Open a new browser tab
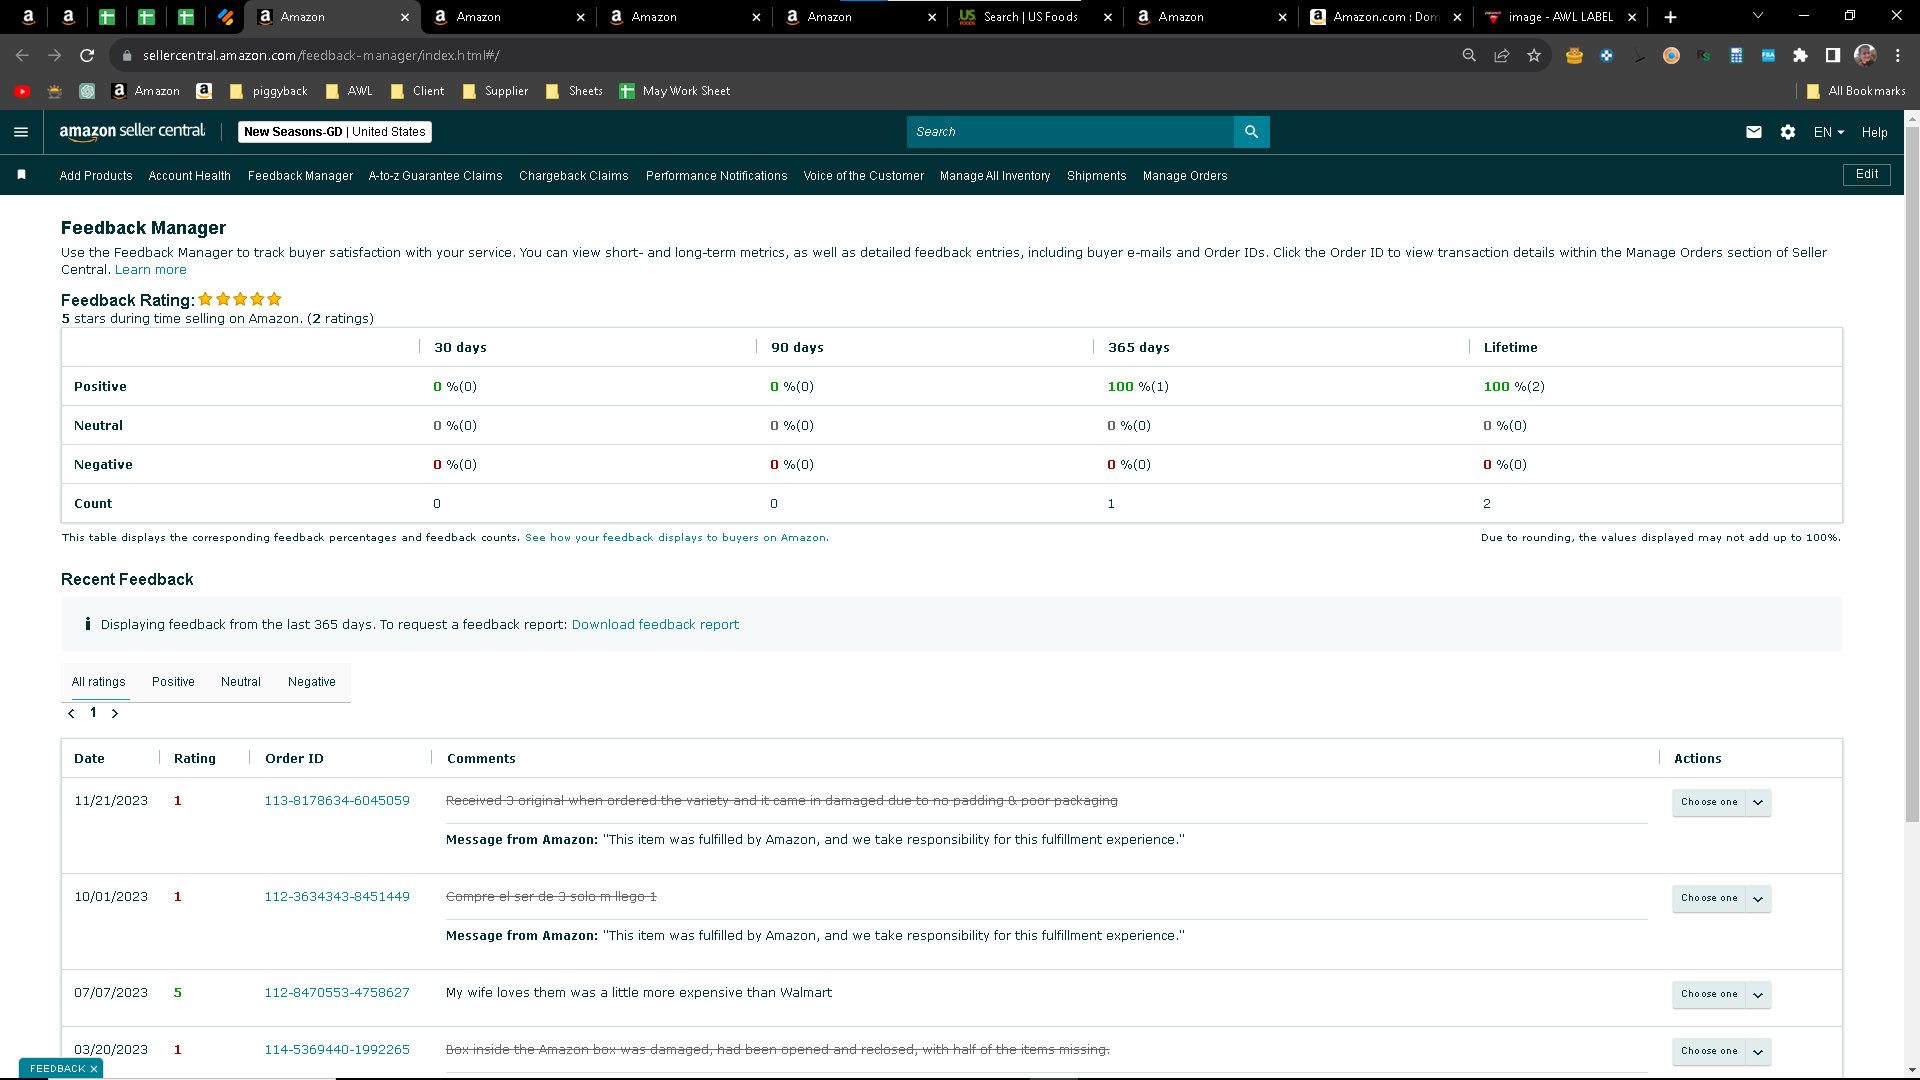The image size is (1920, 1080). 1670,17
